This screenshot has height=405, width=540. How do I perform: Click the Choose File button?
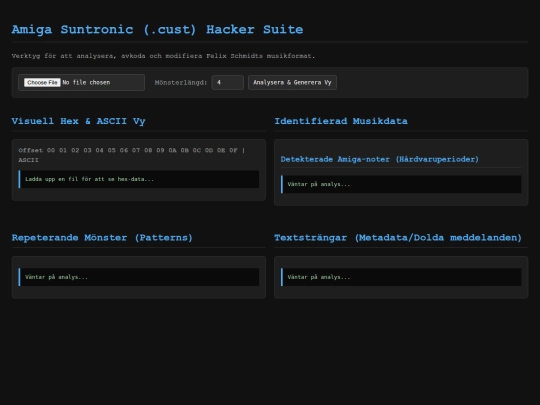click(42, 83)
